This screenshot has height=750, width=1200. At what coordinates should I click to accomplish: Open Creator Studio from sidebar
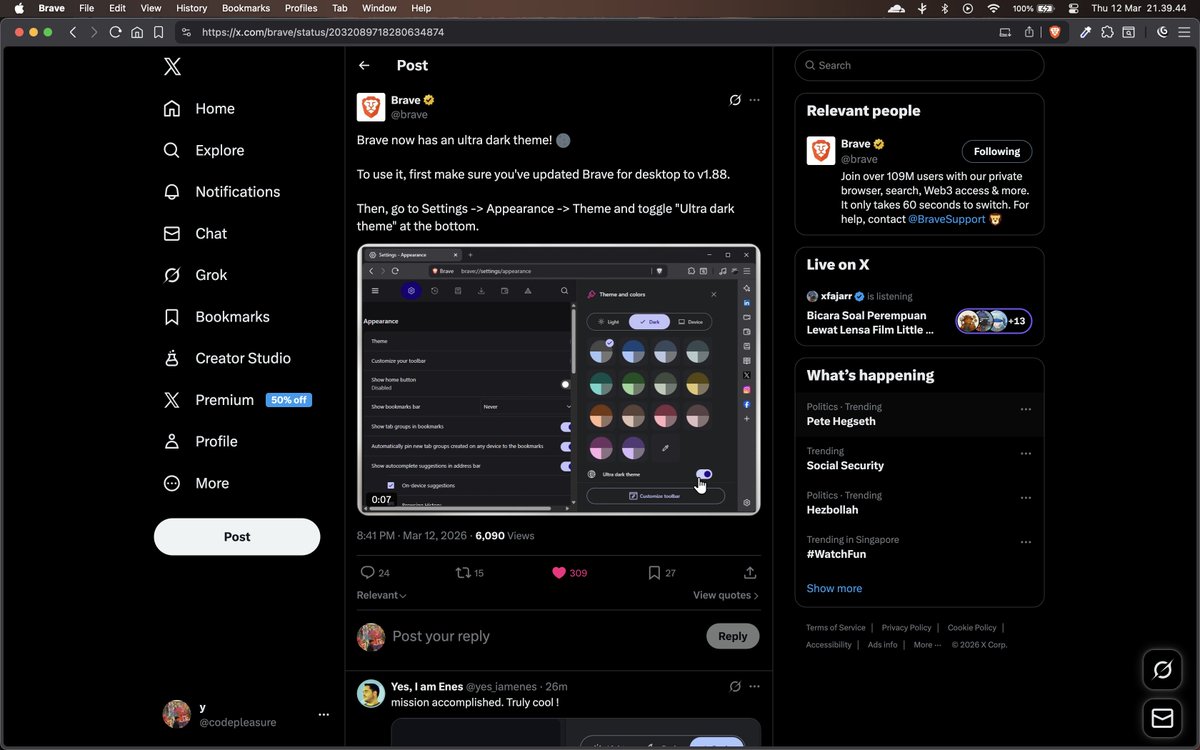pos(227,358)
